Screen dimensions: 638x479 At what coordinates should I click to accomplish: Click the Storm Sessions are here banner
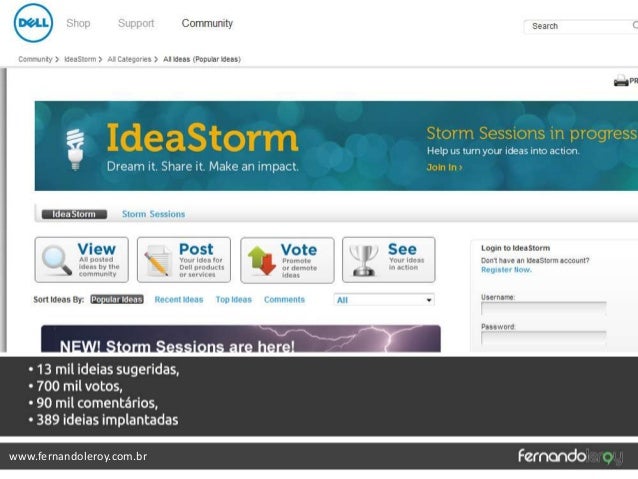pos(241,339)
